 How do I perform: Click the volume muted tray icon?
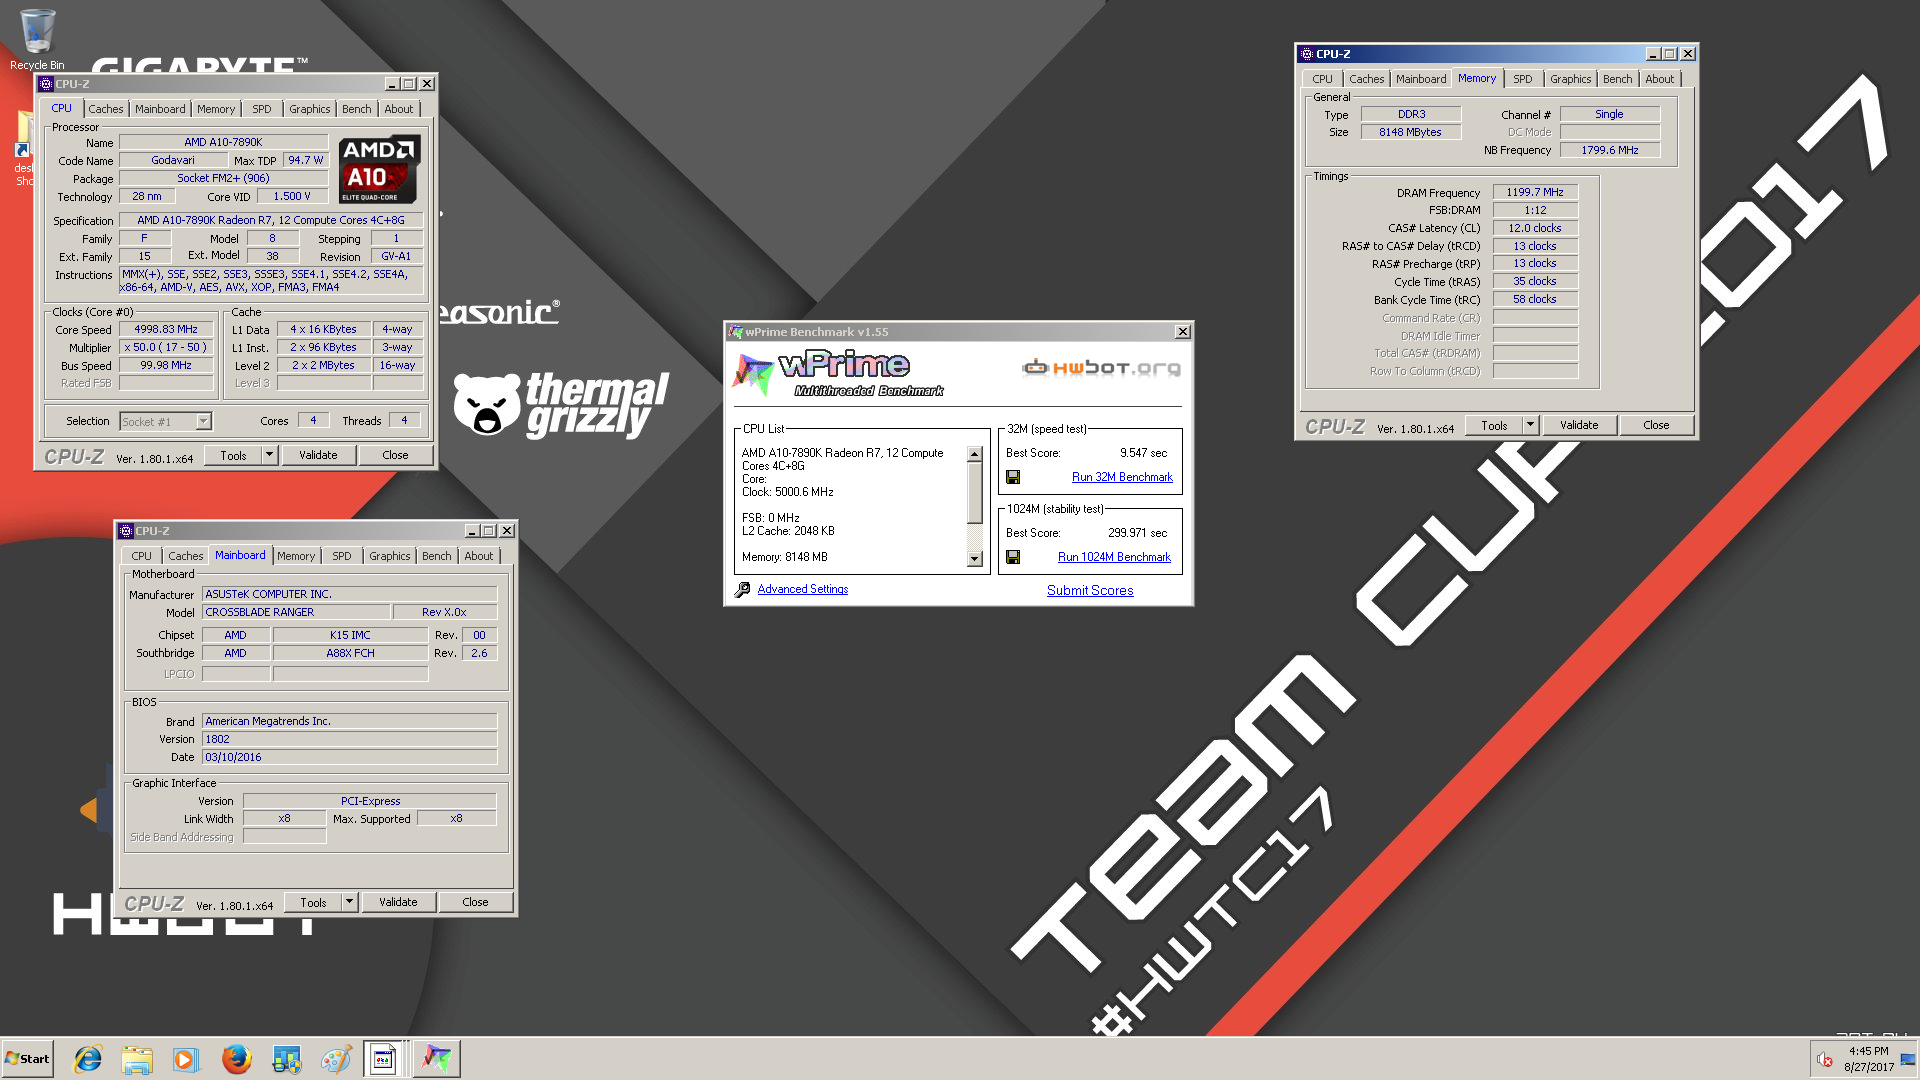(1824, 1060)
